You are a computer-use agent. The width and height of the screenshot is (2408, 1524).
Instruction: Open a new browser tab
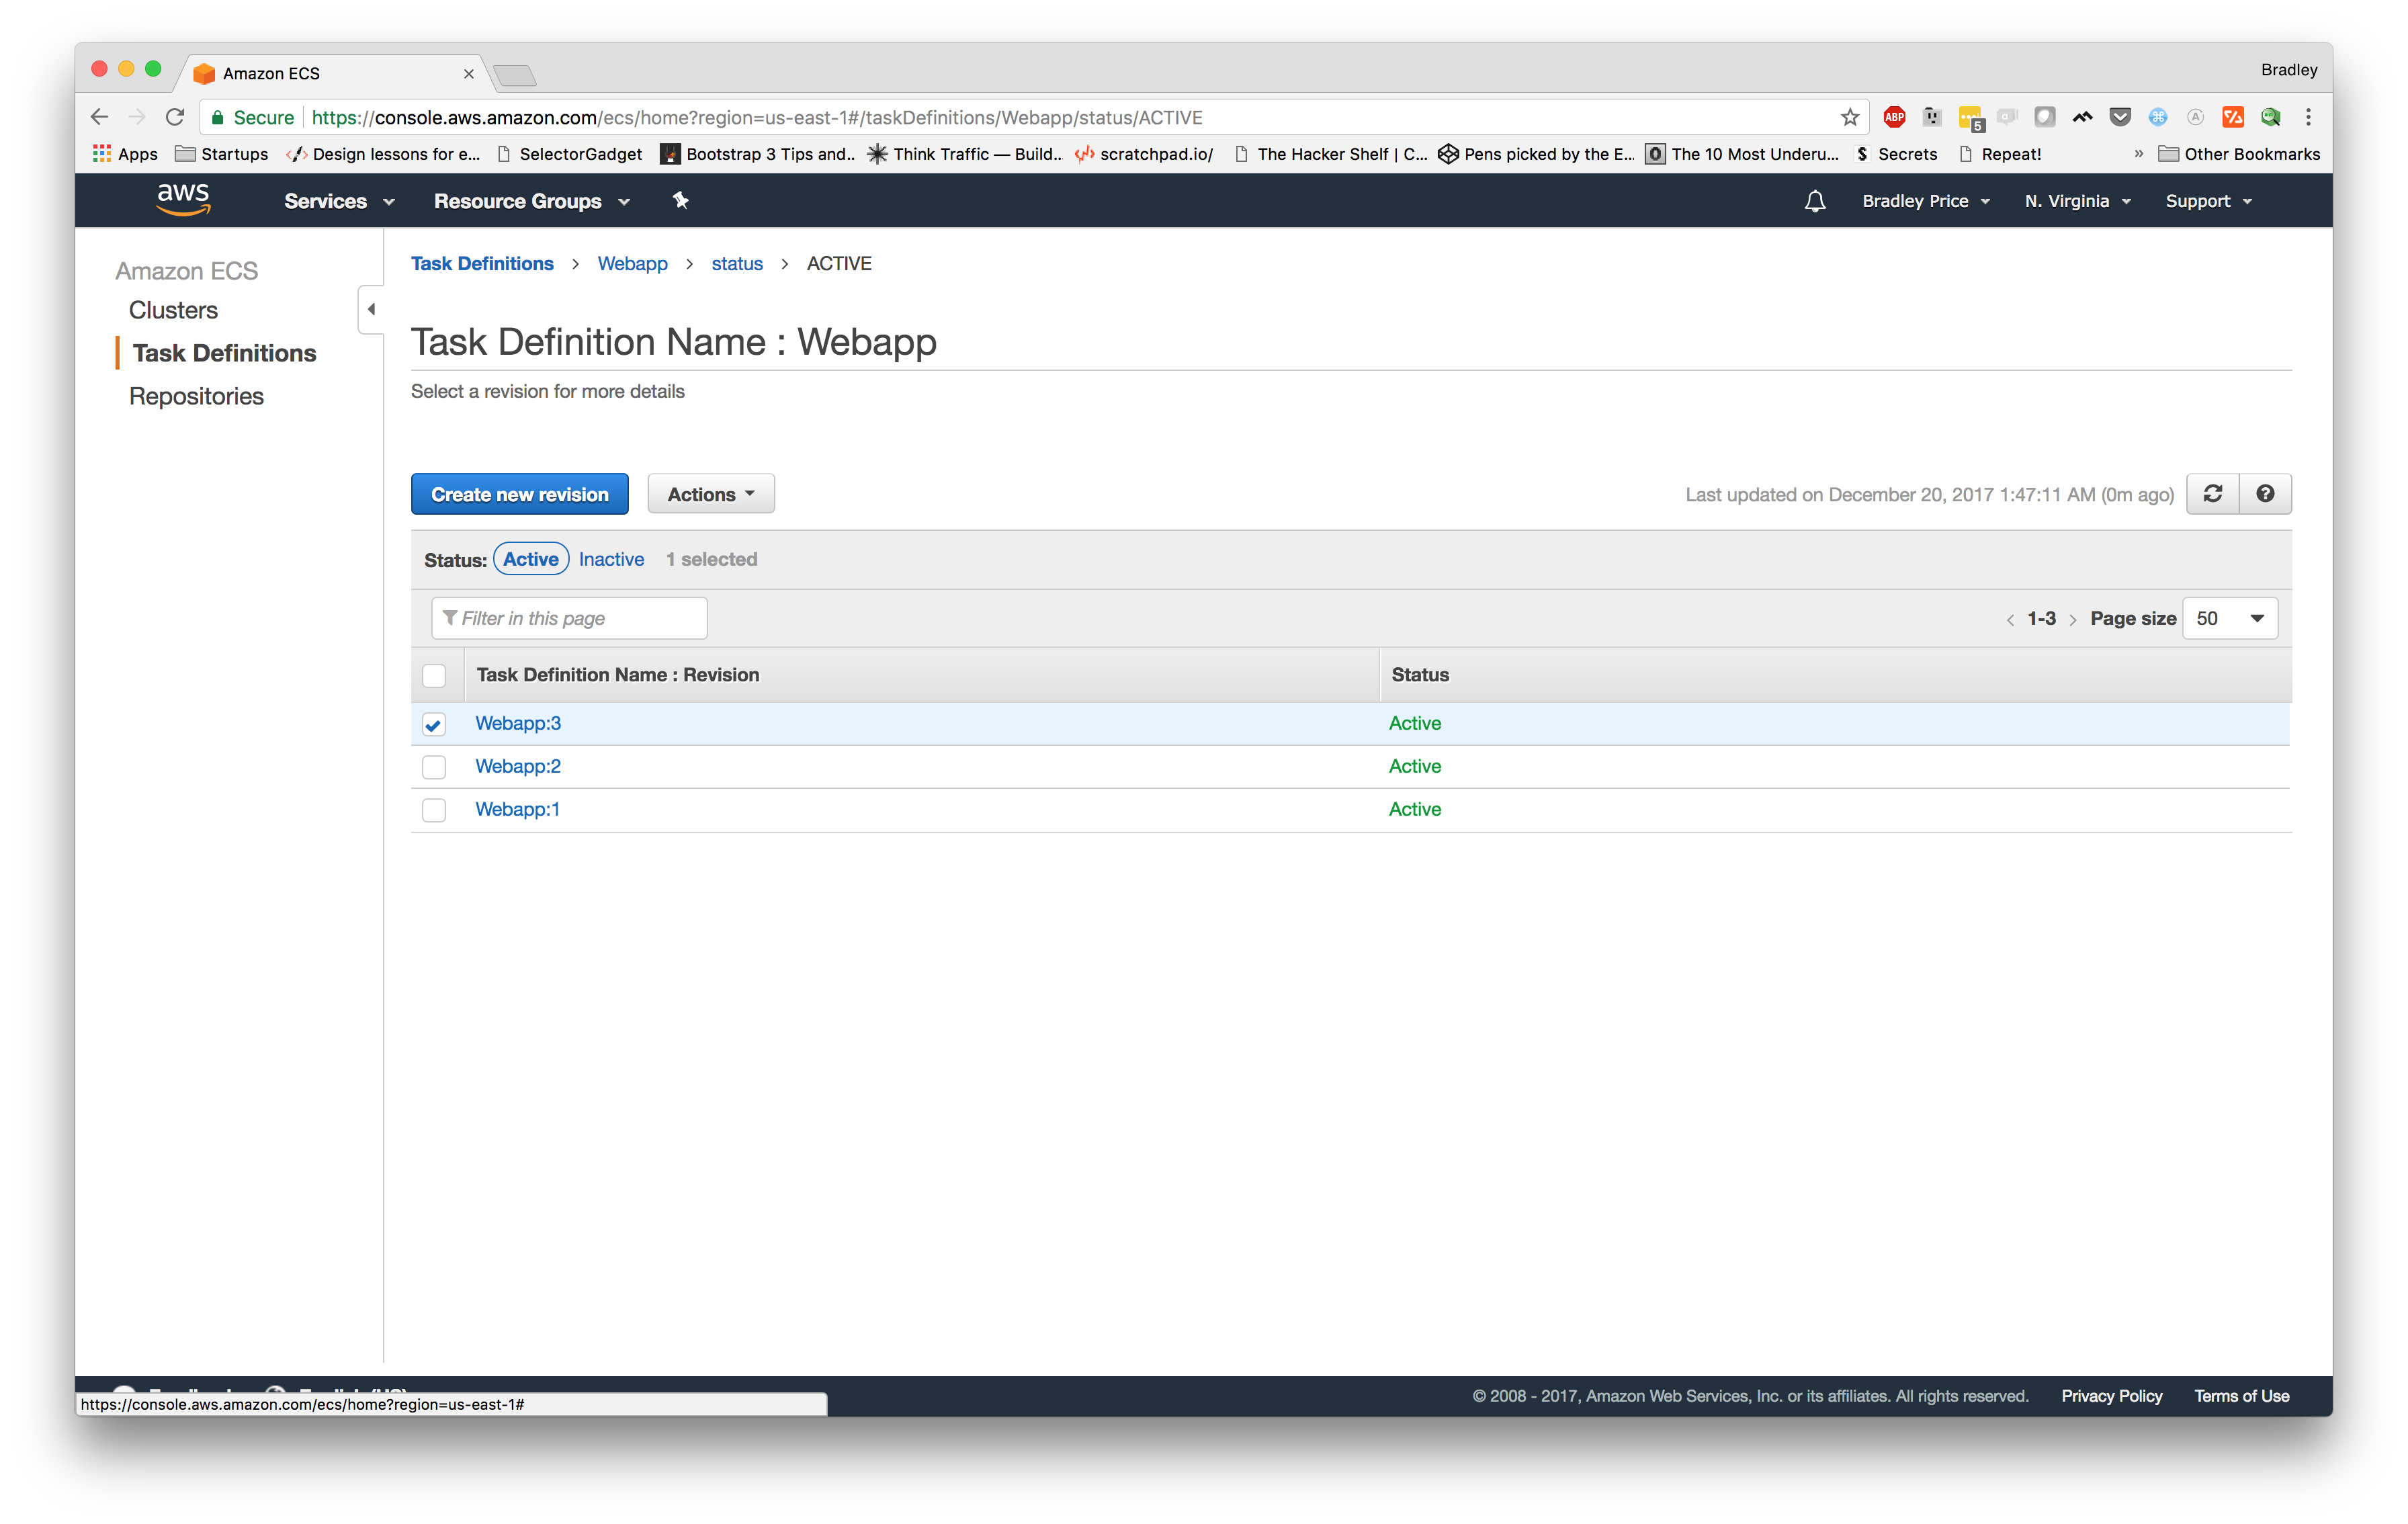515,75
